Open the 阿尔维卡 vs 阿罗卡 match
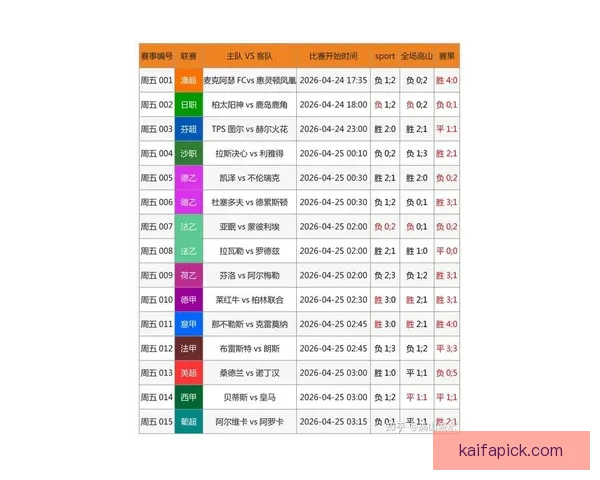600x480 pixels. (249, 421)
